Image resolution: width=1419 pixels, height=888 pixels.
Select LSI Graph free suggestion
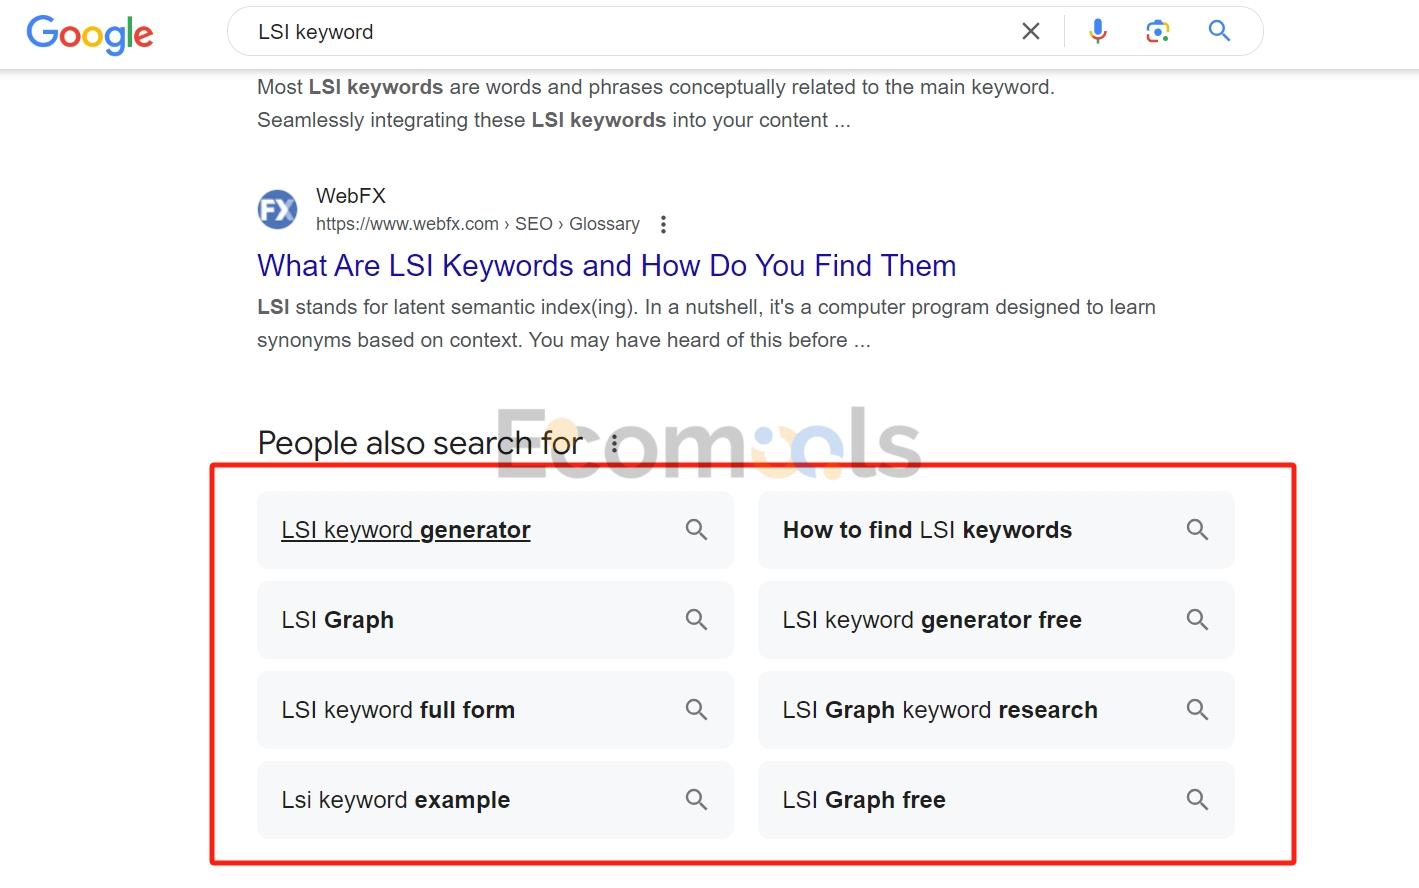tap(996, 800)
